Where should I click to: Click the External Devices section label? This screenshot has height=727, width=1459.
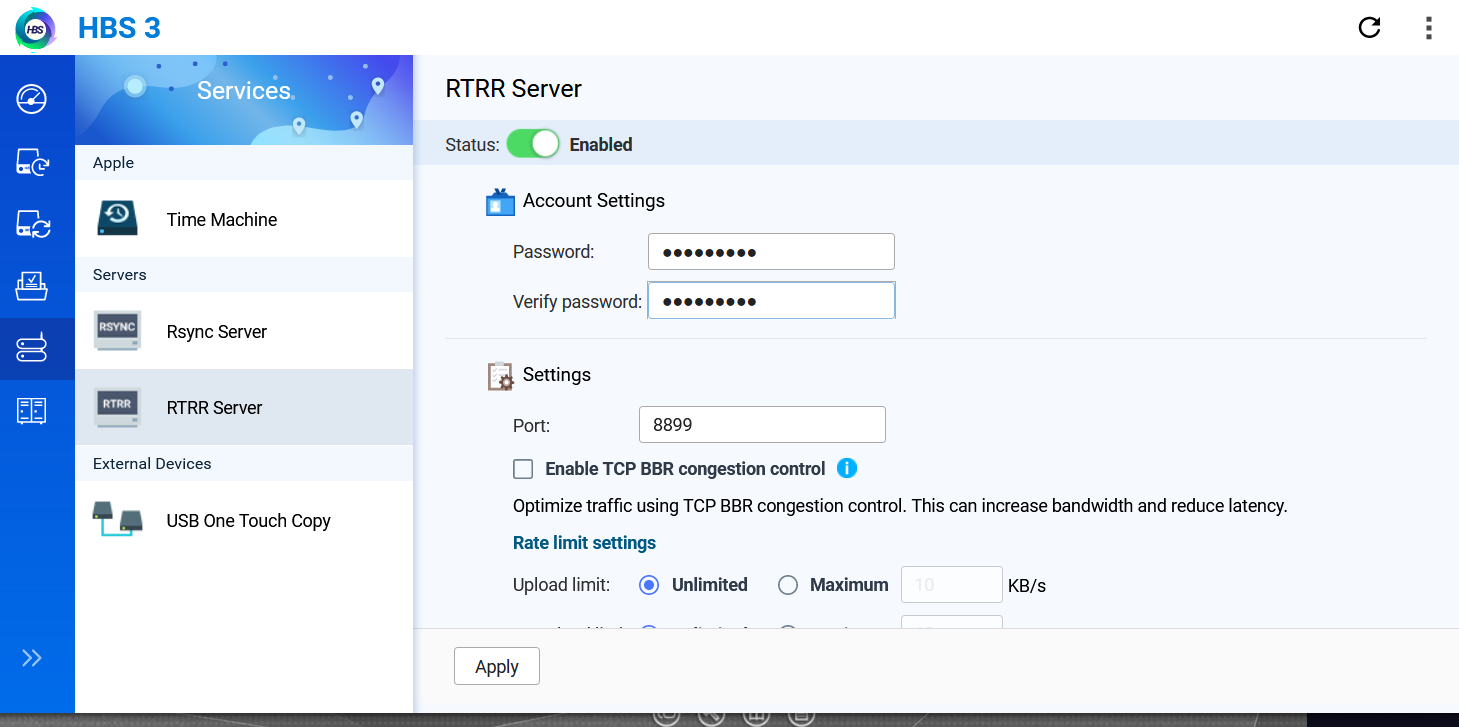[152, 464]
